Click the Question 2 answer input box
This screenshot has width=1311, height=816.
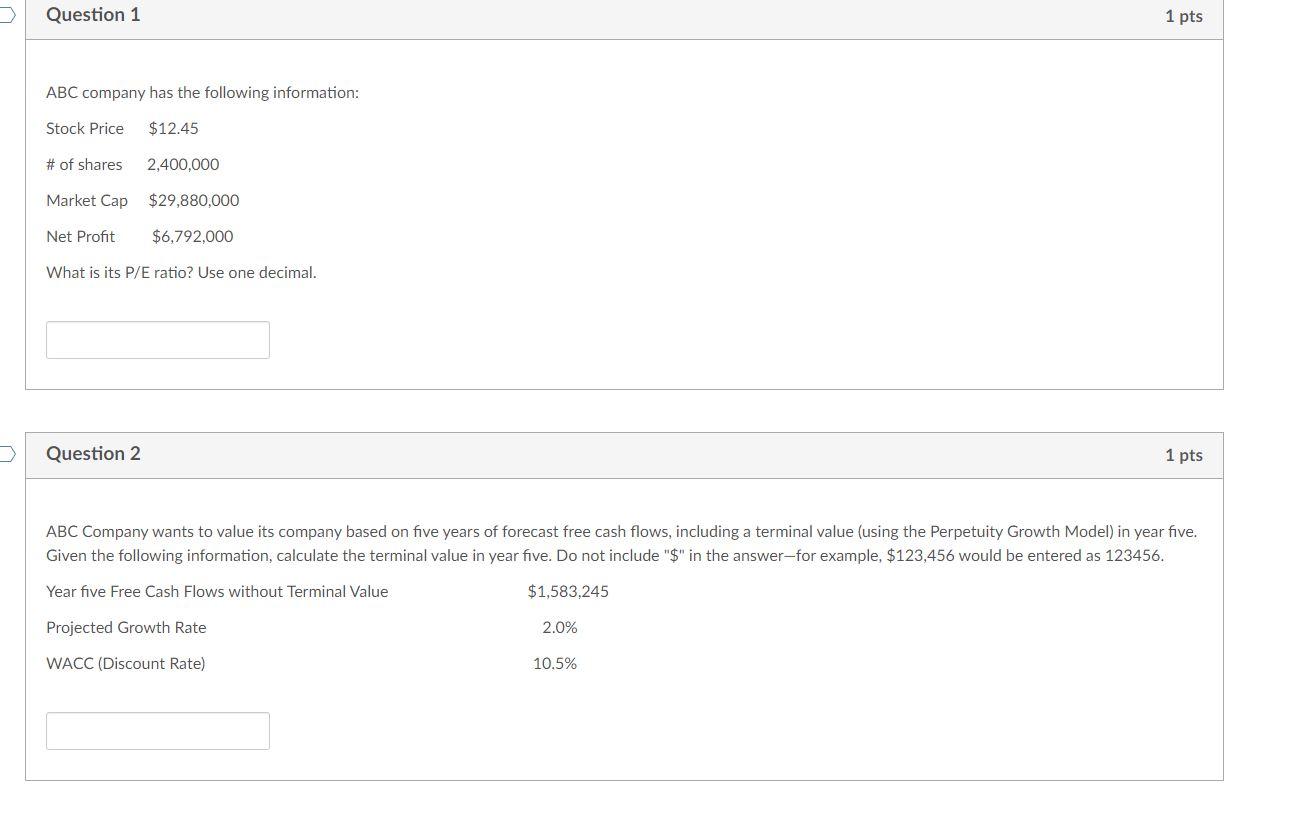click(158, 731)
